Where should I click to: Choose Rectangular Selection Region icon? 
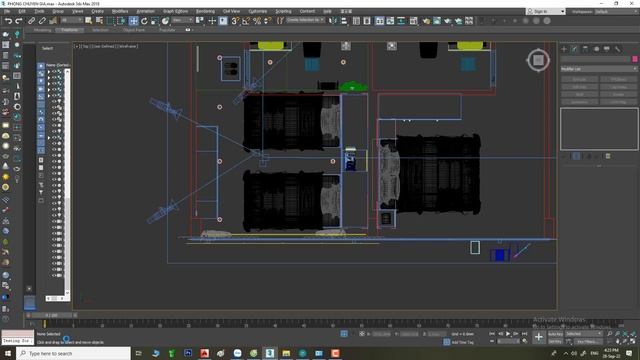tap(110, 21)
